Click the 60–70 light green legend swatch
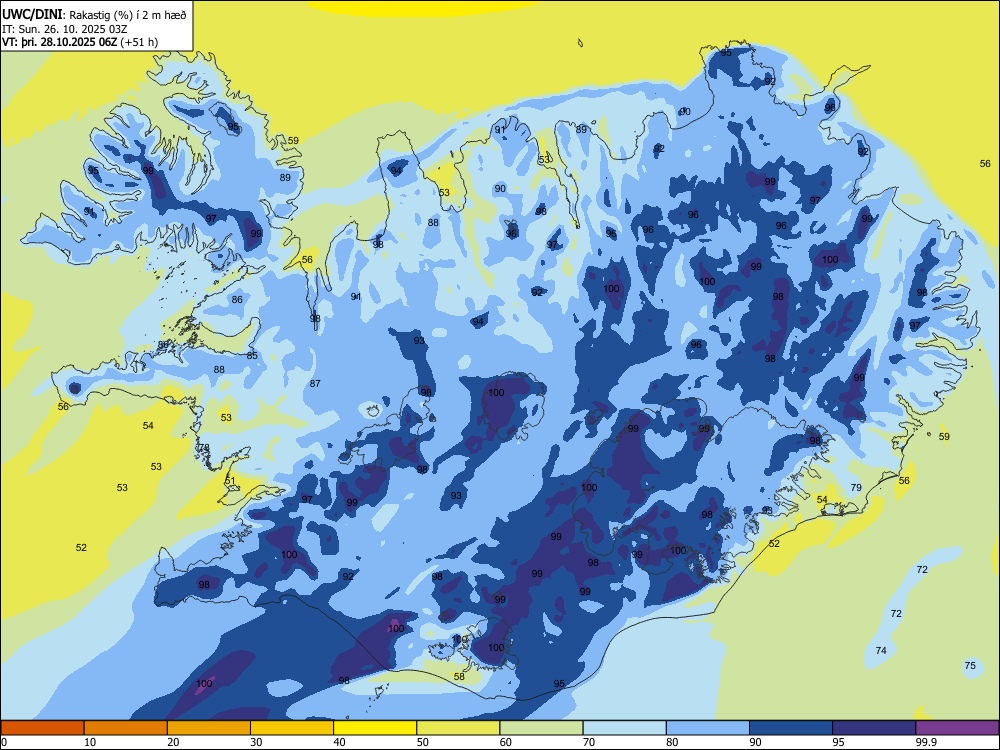Viewport: 1000px width, 750px height. click(x=541, y=728)
